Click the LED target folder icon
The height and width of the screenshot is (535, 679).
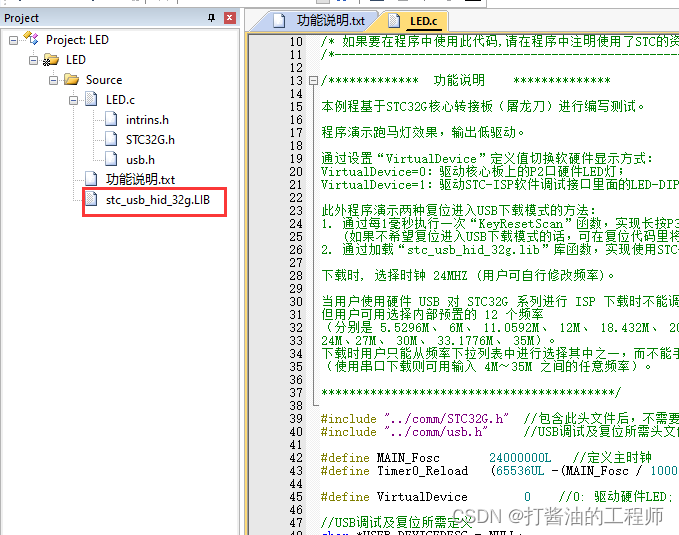[x=51, y=60]
